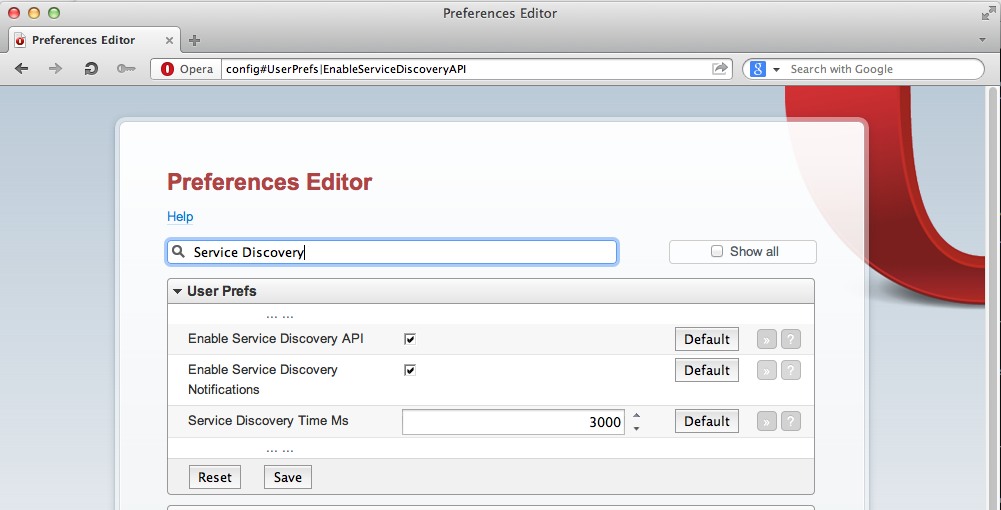The image size is (1001, 510).
Task: Click the Service Discovery search field
Action: pos(392,252)
